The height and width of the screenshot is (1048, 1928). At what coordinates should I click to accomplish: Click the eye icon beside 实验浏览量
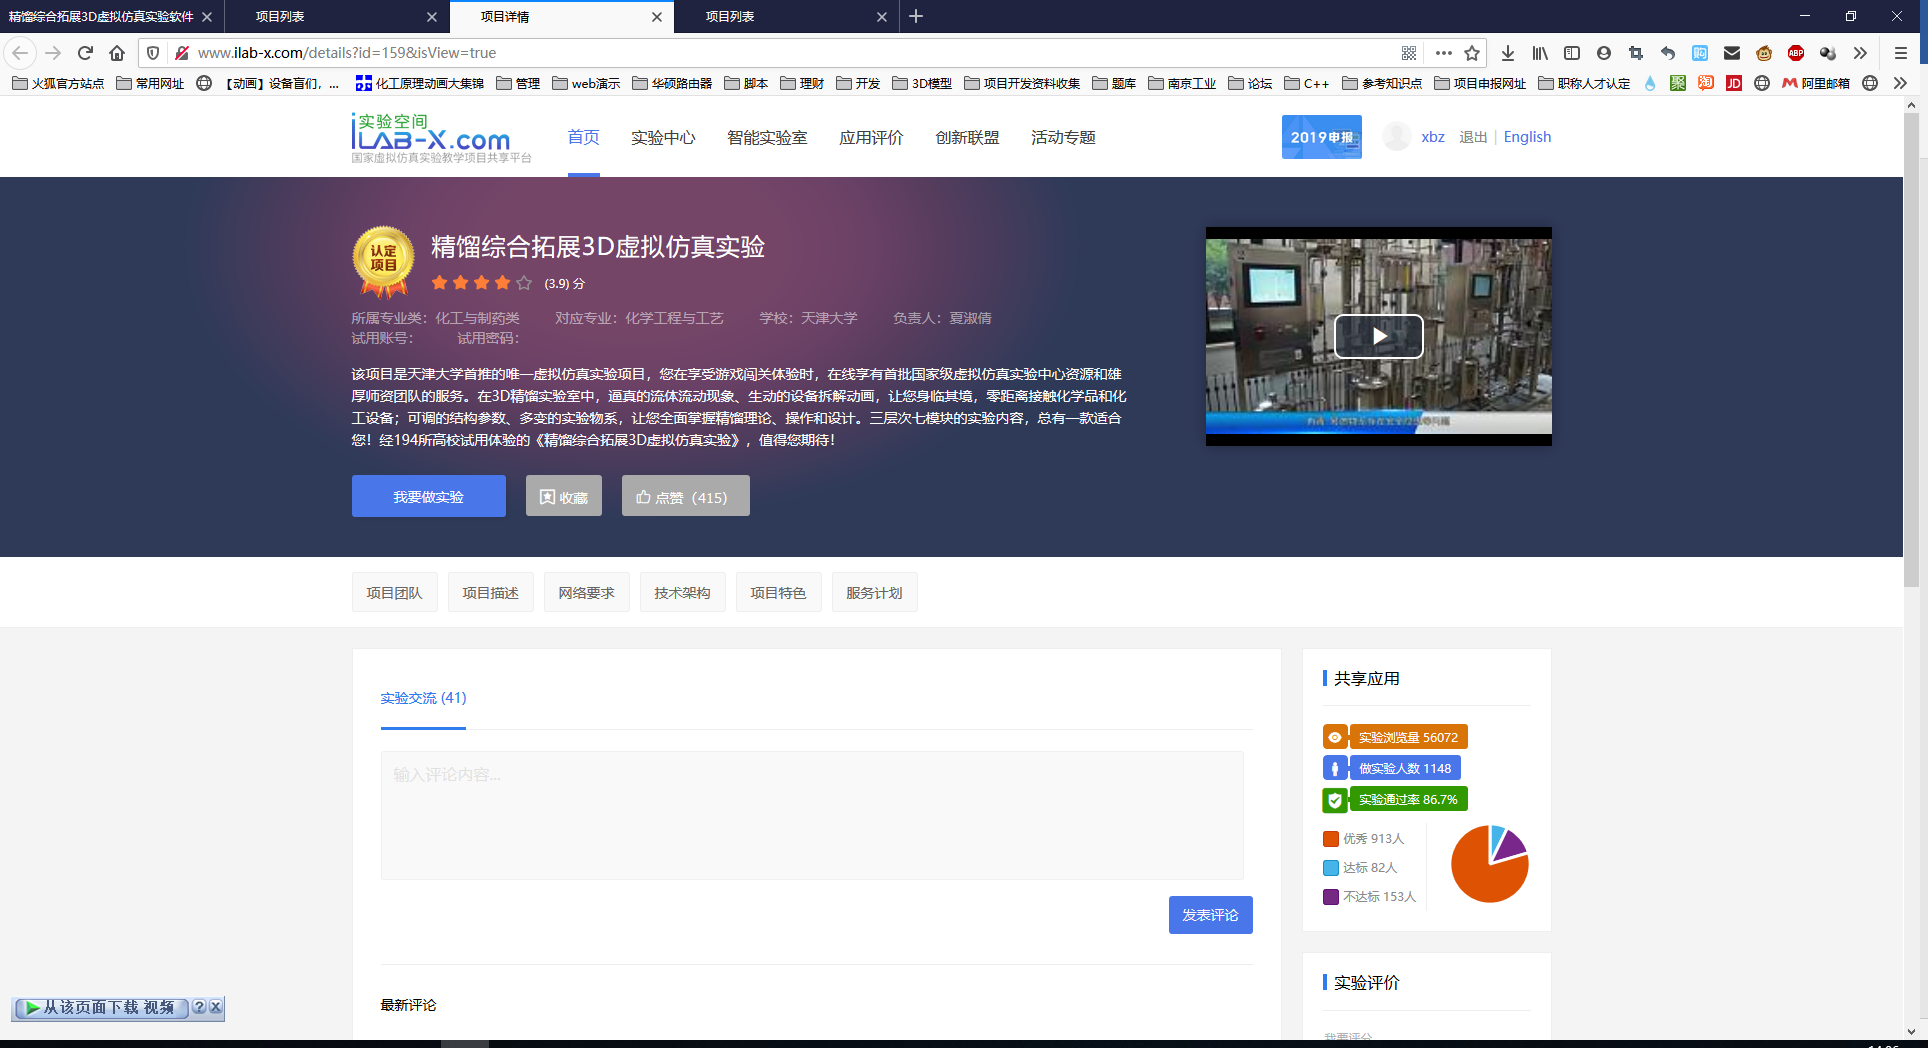tap(1334, 737)
